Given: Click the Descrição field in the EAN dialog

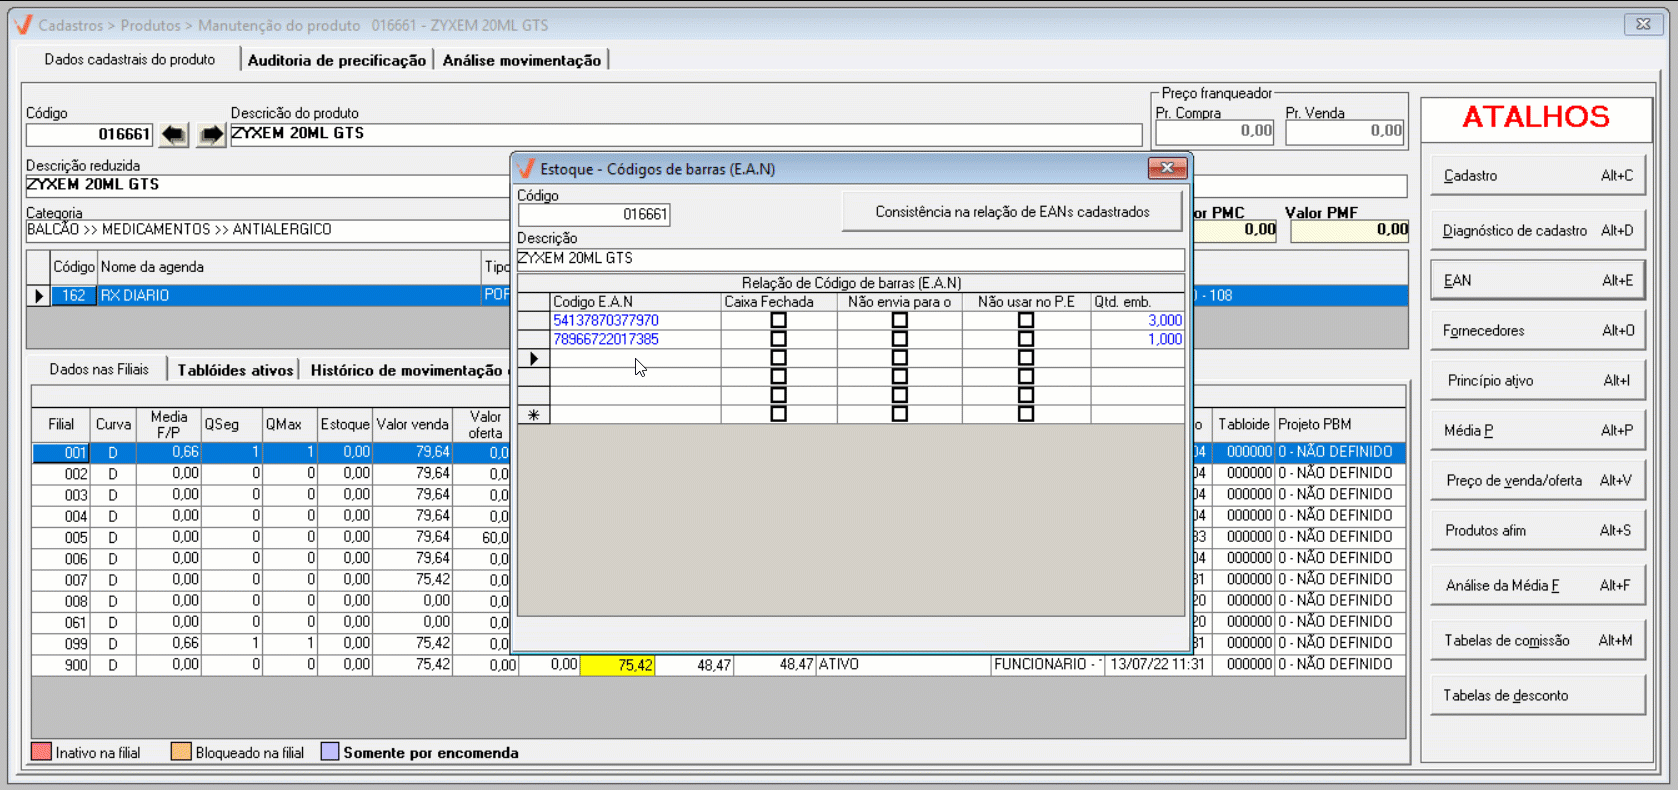Looking at the screenshot, I should 851,259.
